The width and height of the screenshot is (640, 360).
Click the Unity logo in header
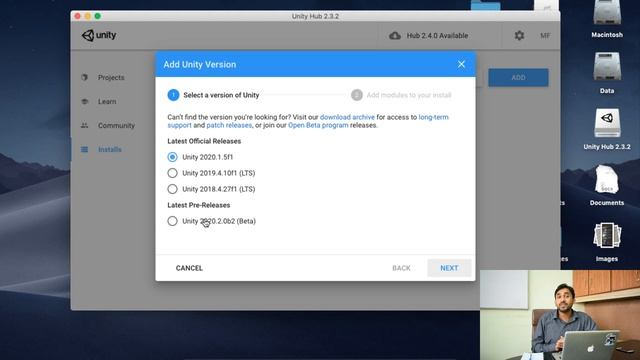coord(99,35)
